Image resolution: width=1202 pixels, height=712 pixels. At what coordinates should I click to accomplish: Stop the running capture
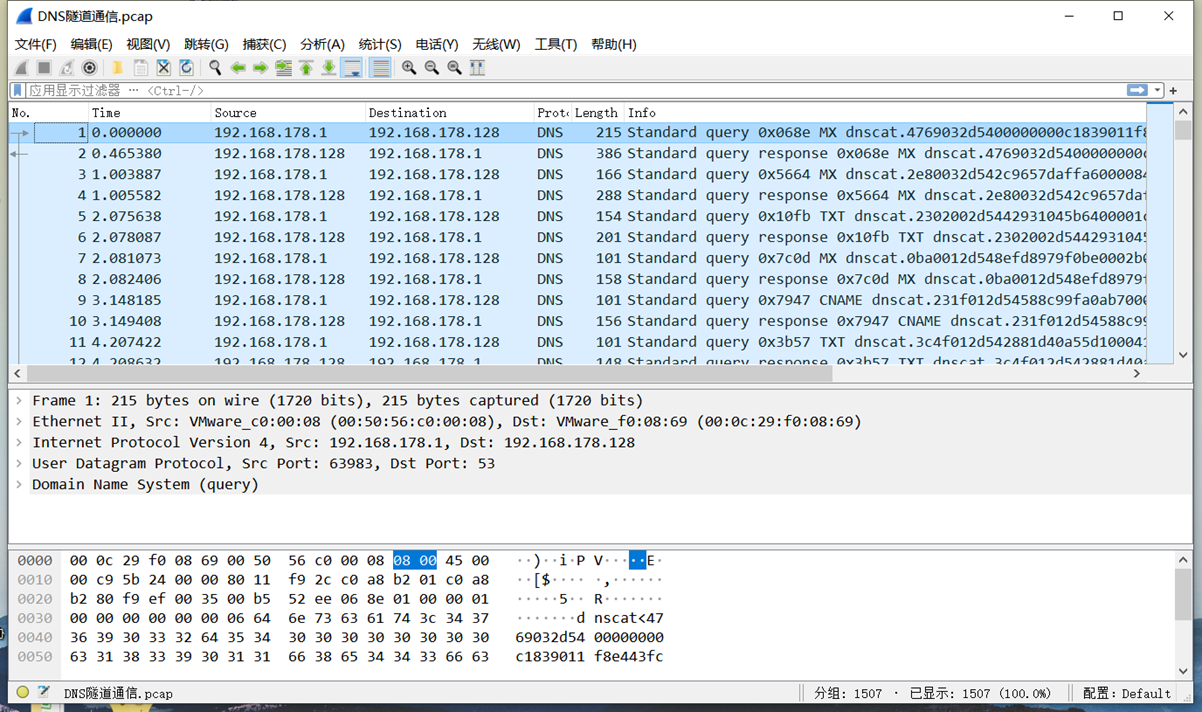click(44, 67)
